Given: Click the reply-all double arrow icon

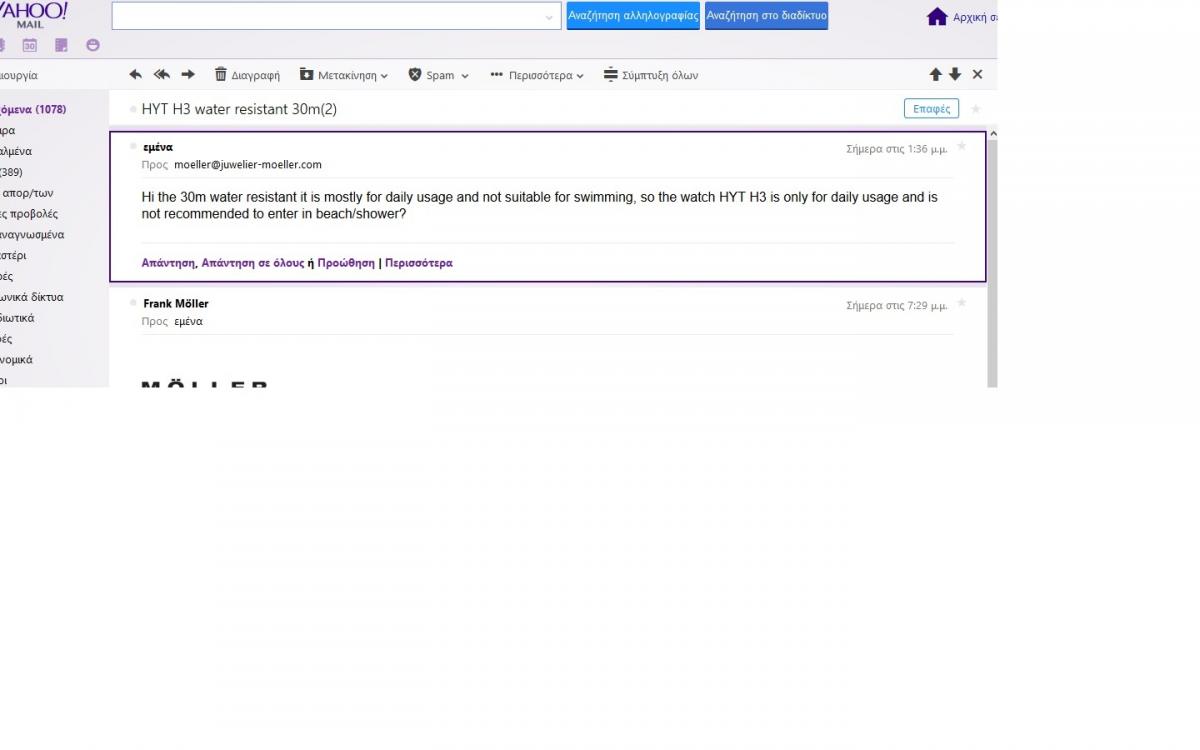Looking at the screenshot, I should 161,75.
